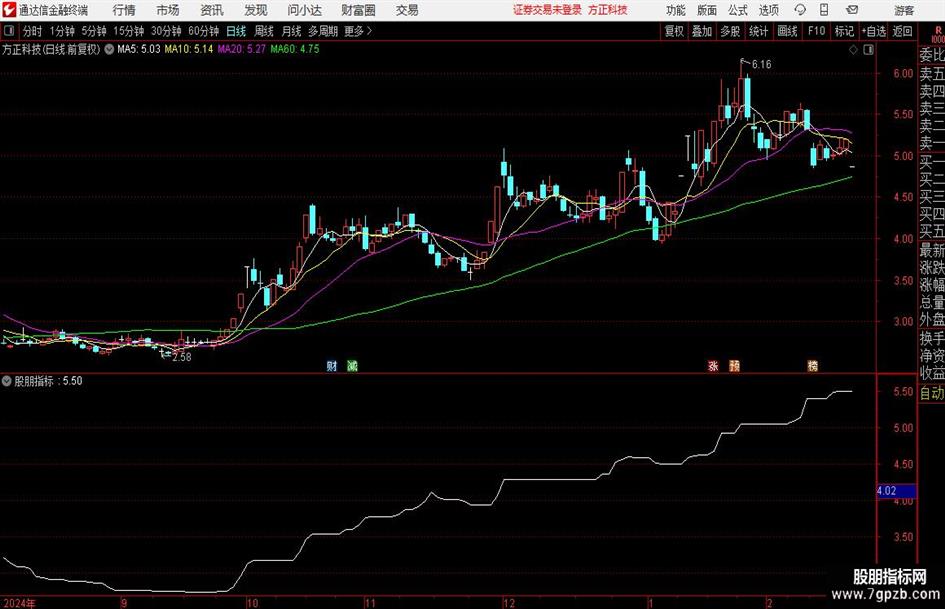
Task: Open the 资讯 menu
Action: click(212, 10)
